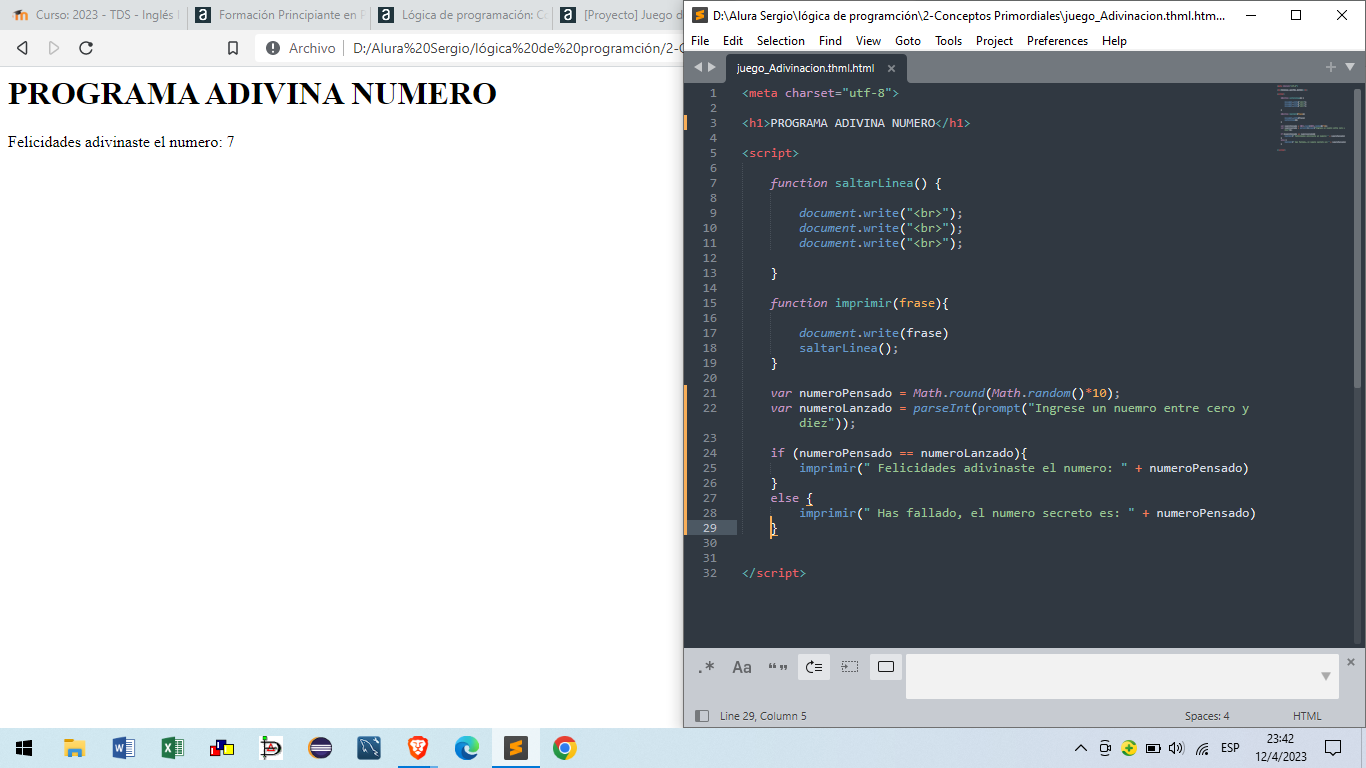Click 'Felicidades adivinaste el numero: 7' text
1366x768 pixels.
click(x=121, y=142)
